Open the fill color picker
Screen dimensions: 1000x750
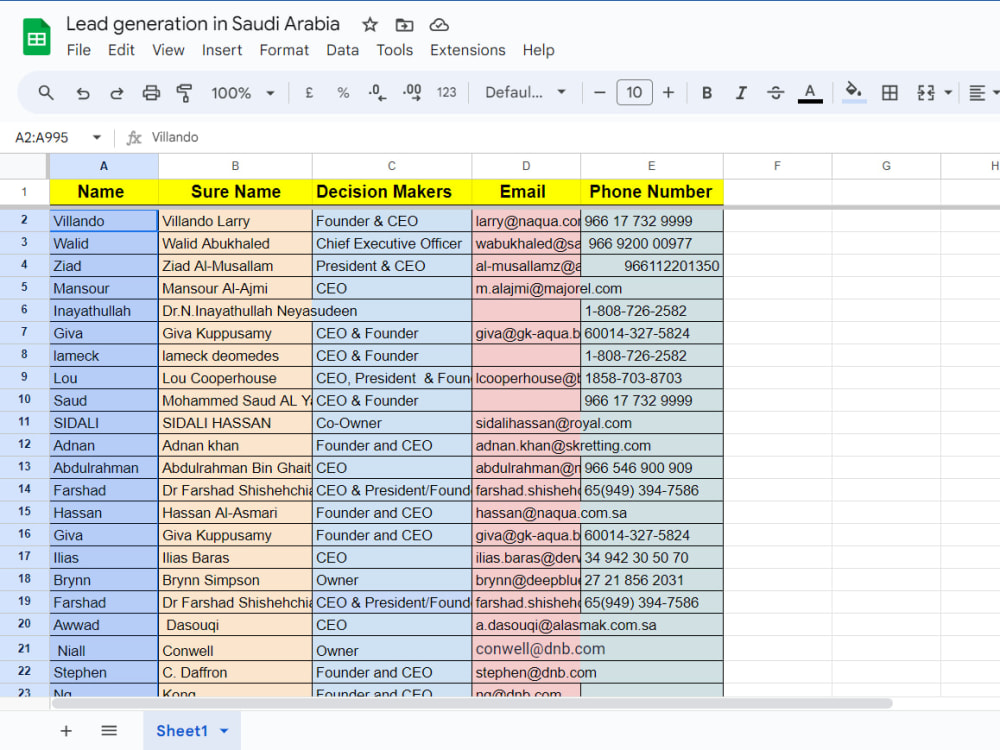pos(854,93)
